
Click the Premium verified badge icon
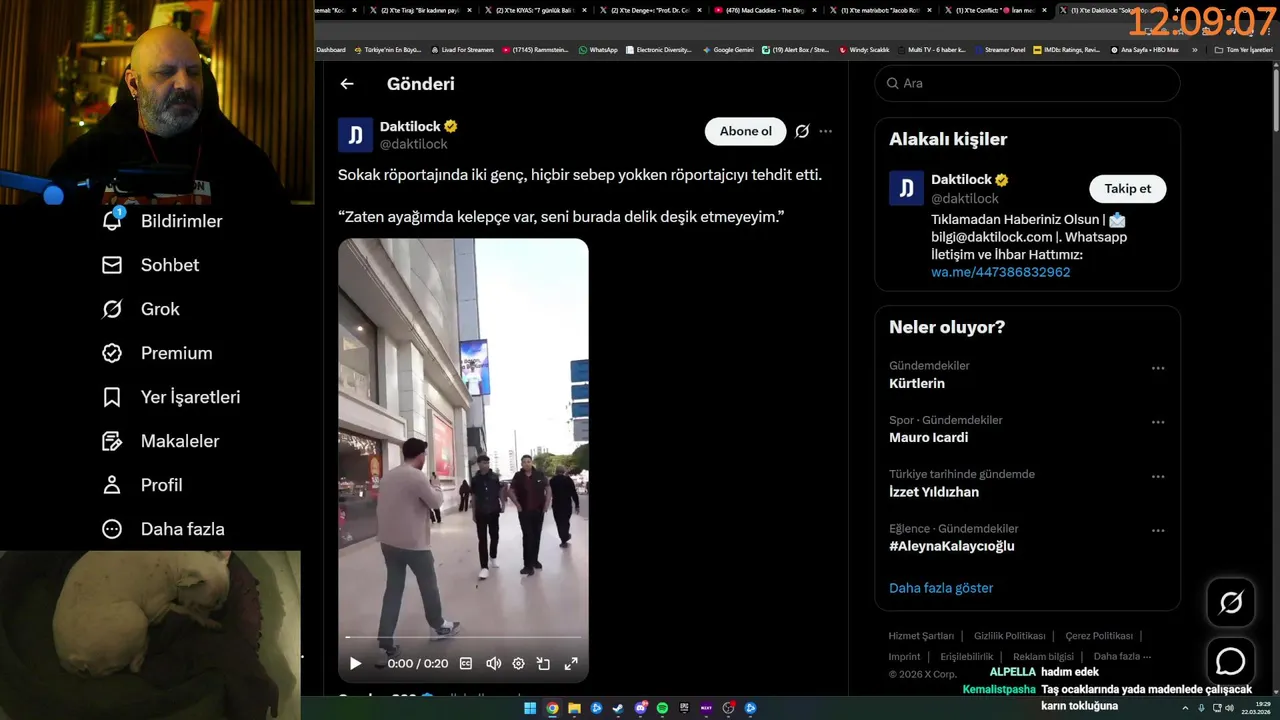click(112, 353)
